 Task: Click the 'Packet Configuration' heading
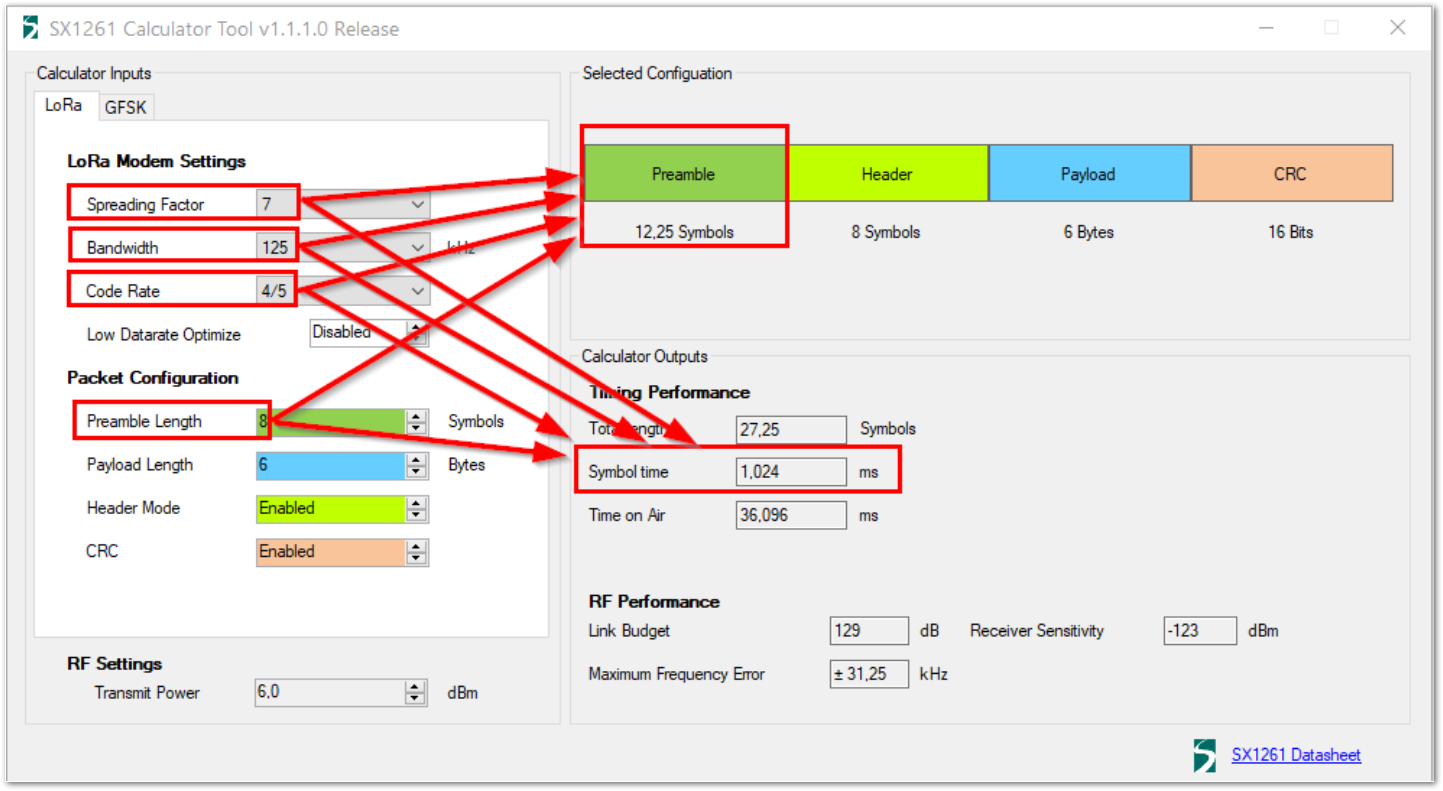[153, 378]
